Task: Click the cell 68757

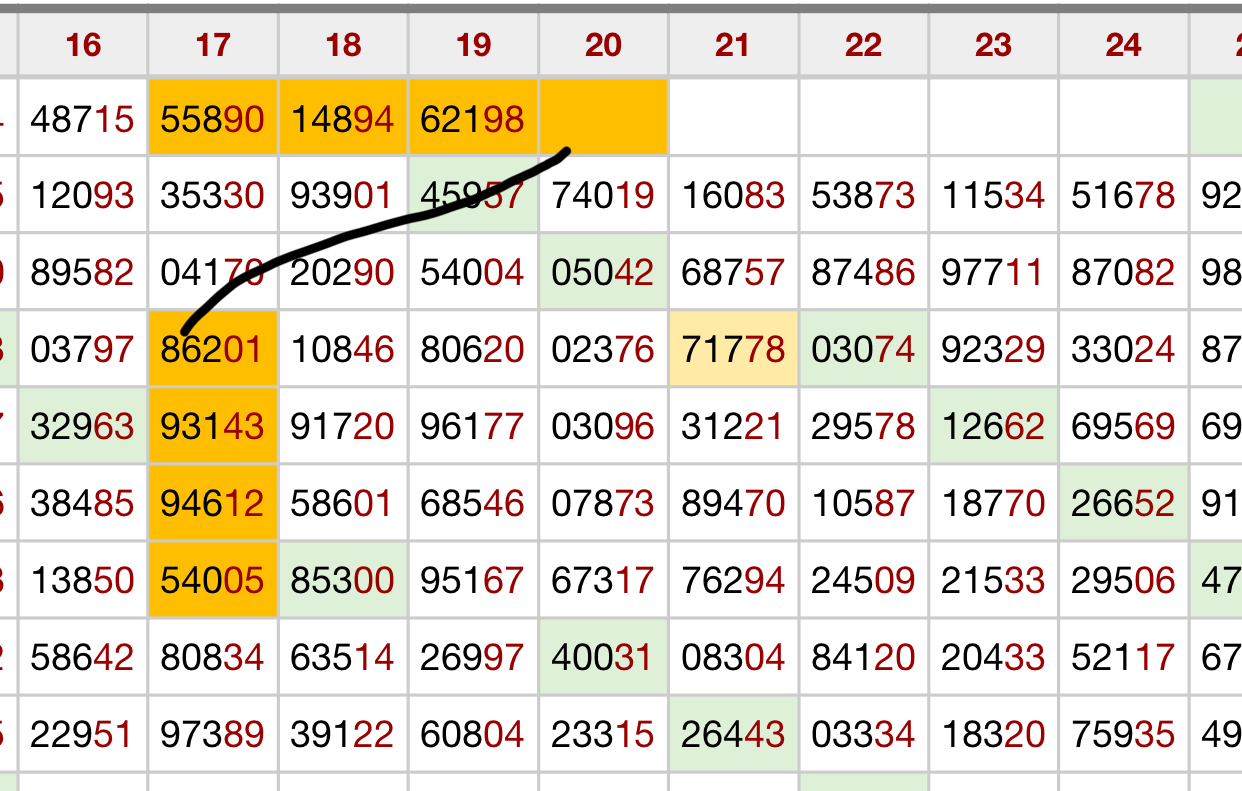Action: (x=733, y=272)
